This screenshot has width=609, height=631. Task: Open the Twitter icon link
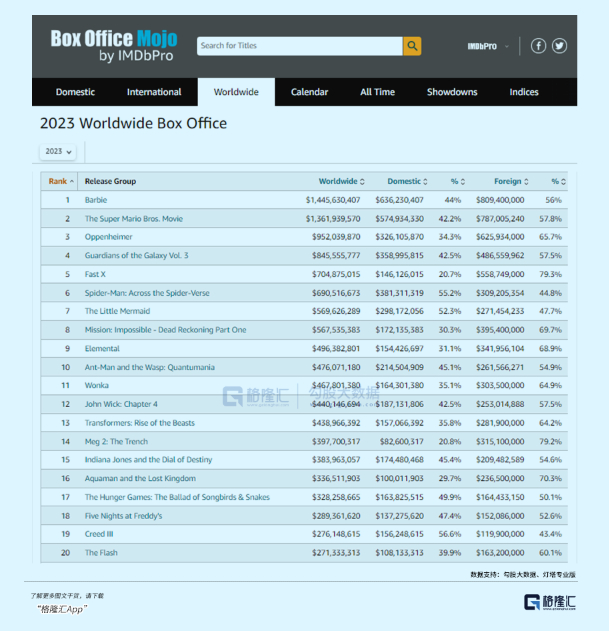tap(559, 46)
